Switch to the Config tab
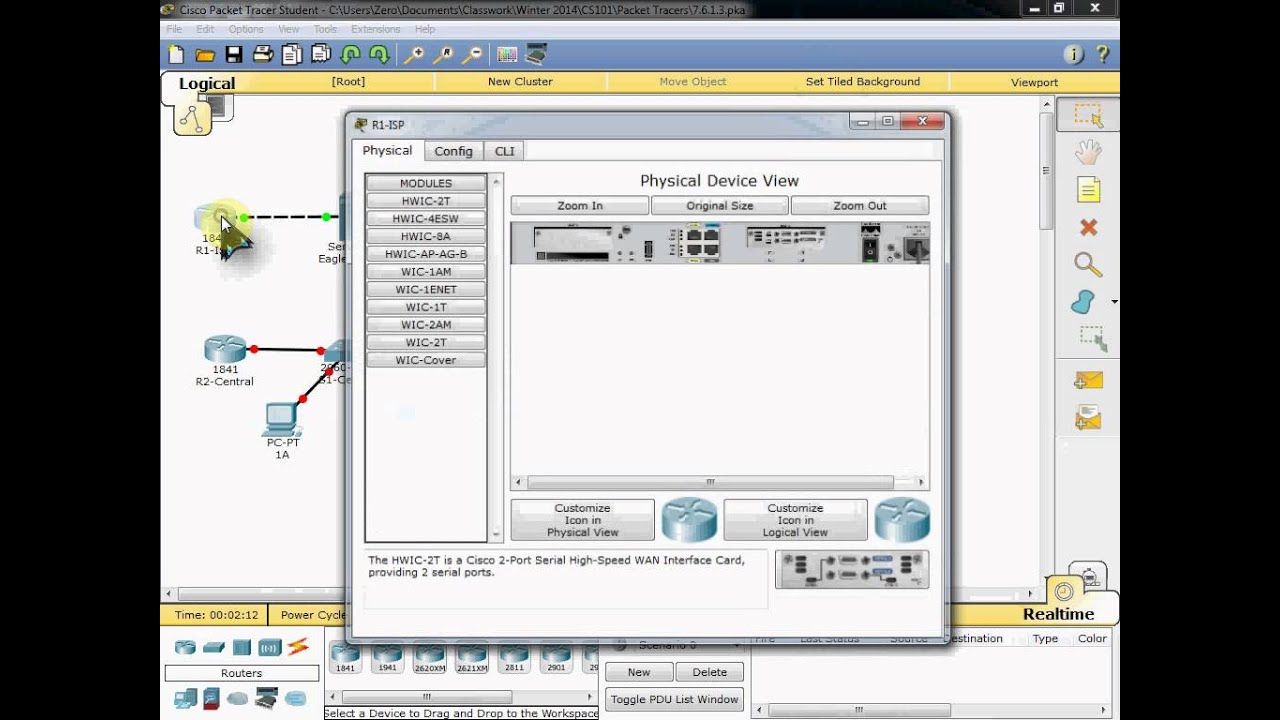This screenshot has height=720, width=1280. (x=453, y=151)
